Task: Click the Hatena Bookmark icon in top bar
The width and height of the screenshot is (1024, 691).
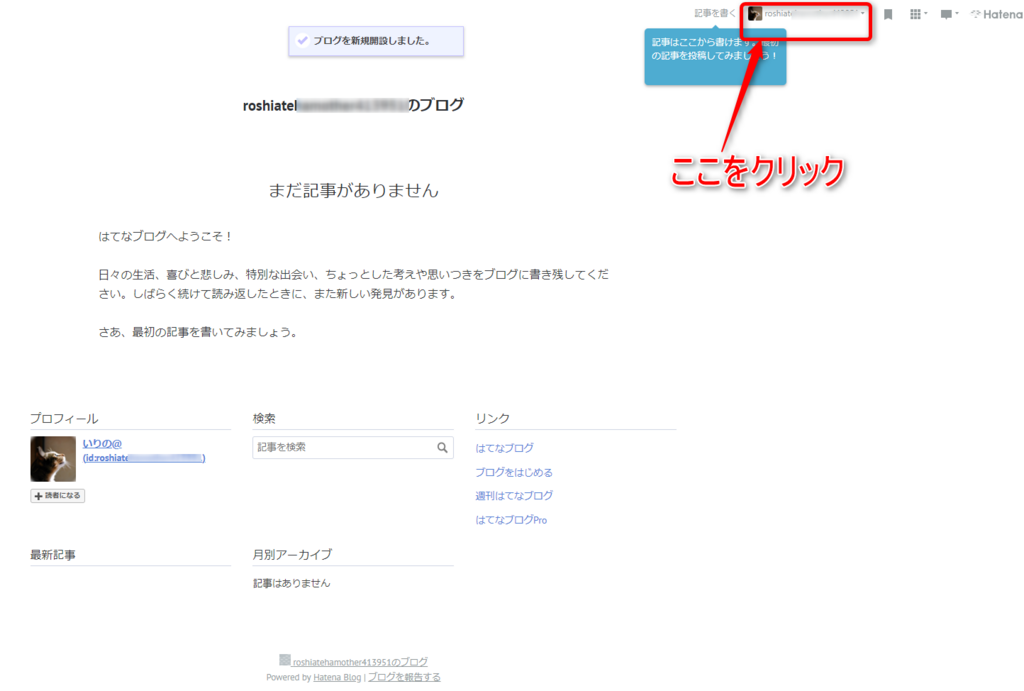Action: tap(888, 14)
